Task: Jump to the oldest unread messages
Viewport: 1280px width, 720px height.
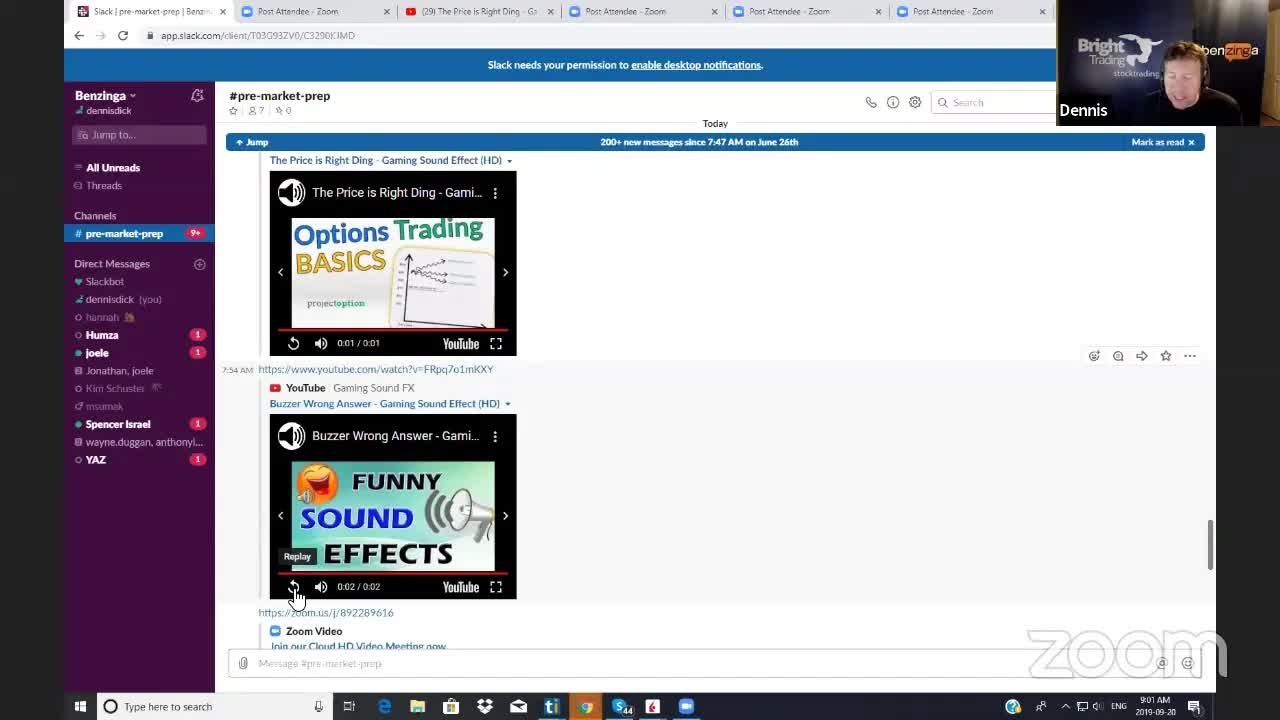Action: 252,142
